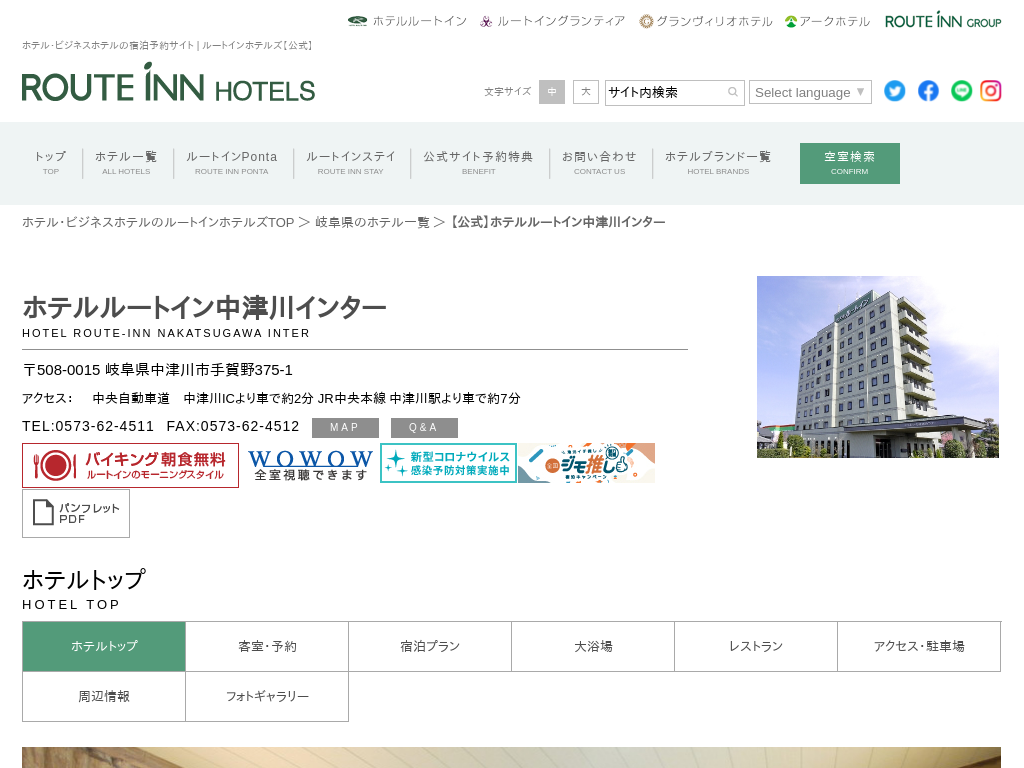Open the Select language dropdown

810,92
